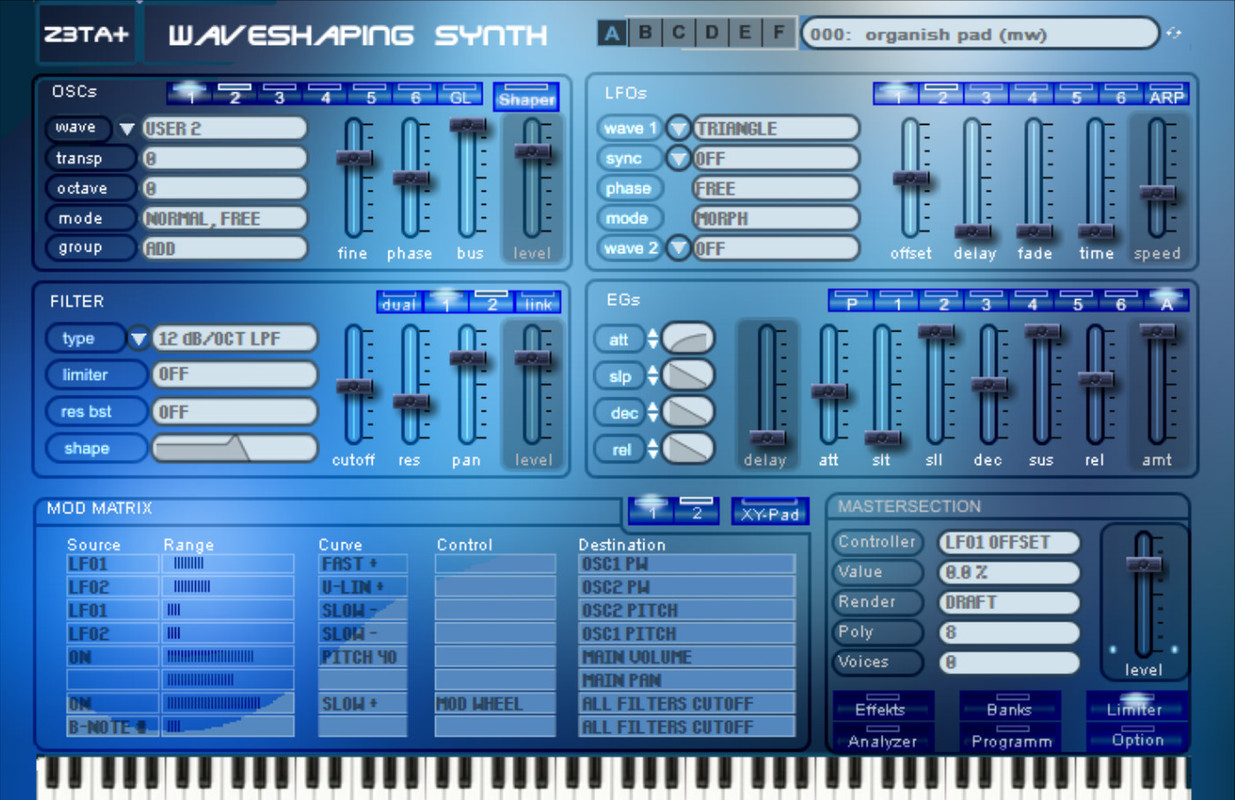
Task: Step the att curve selector arrows
Action: (653, 339)
